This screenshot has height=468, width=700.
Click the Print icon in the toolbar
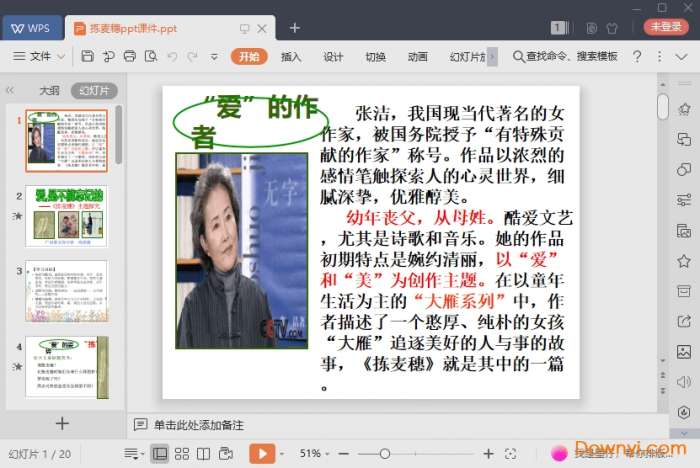129,56
